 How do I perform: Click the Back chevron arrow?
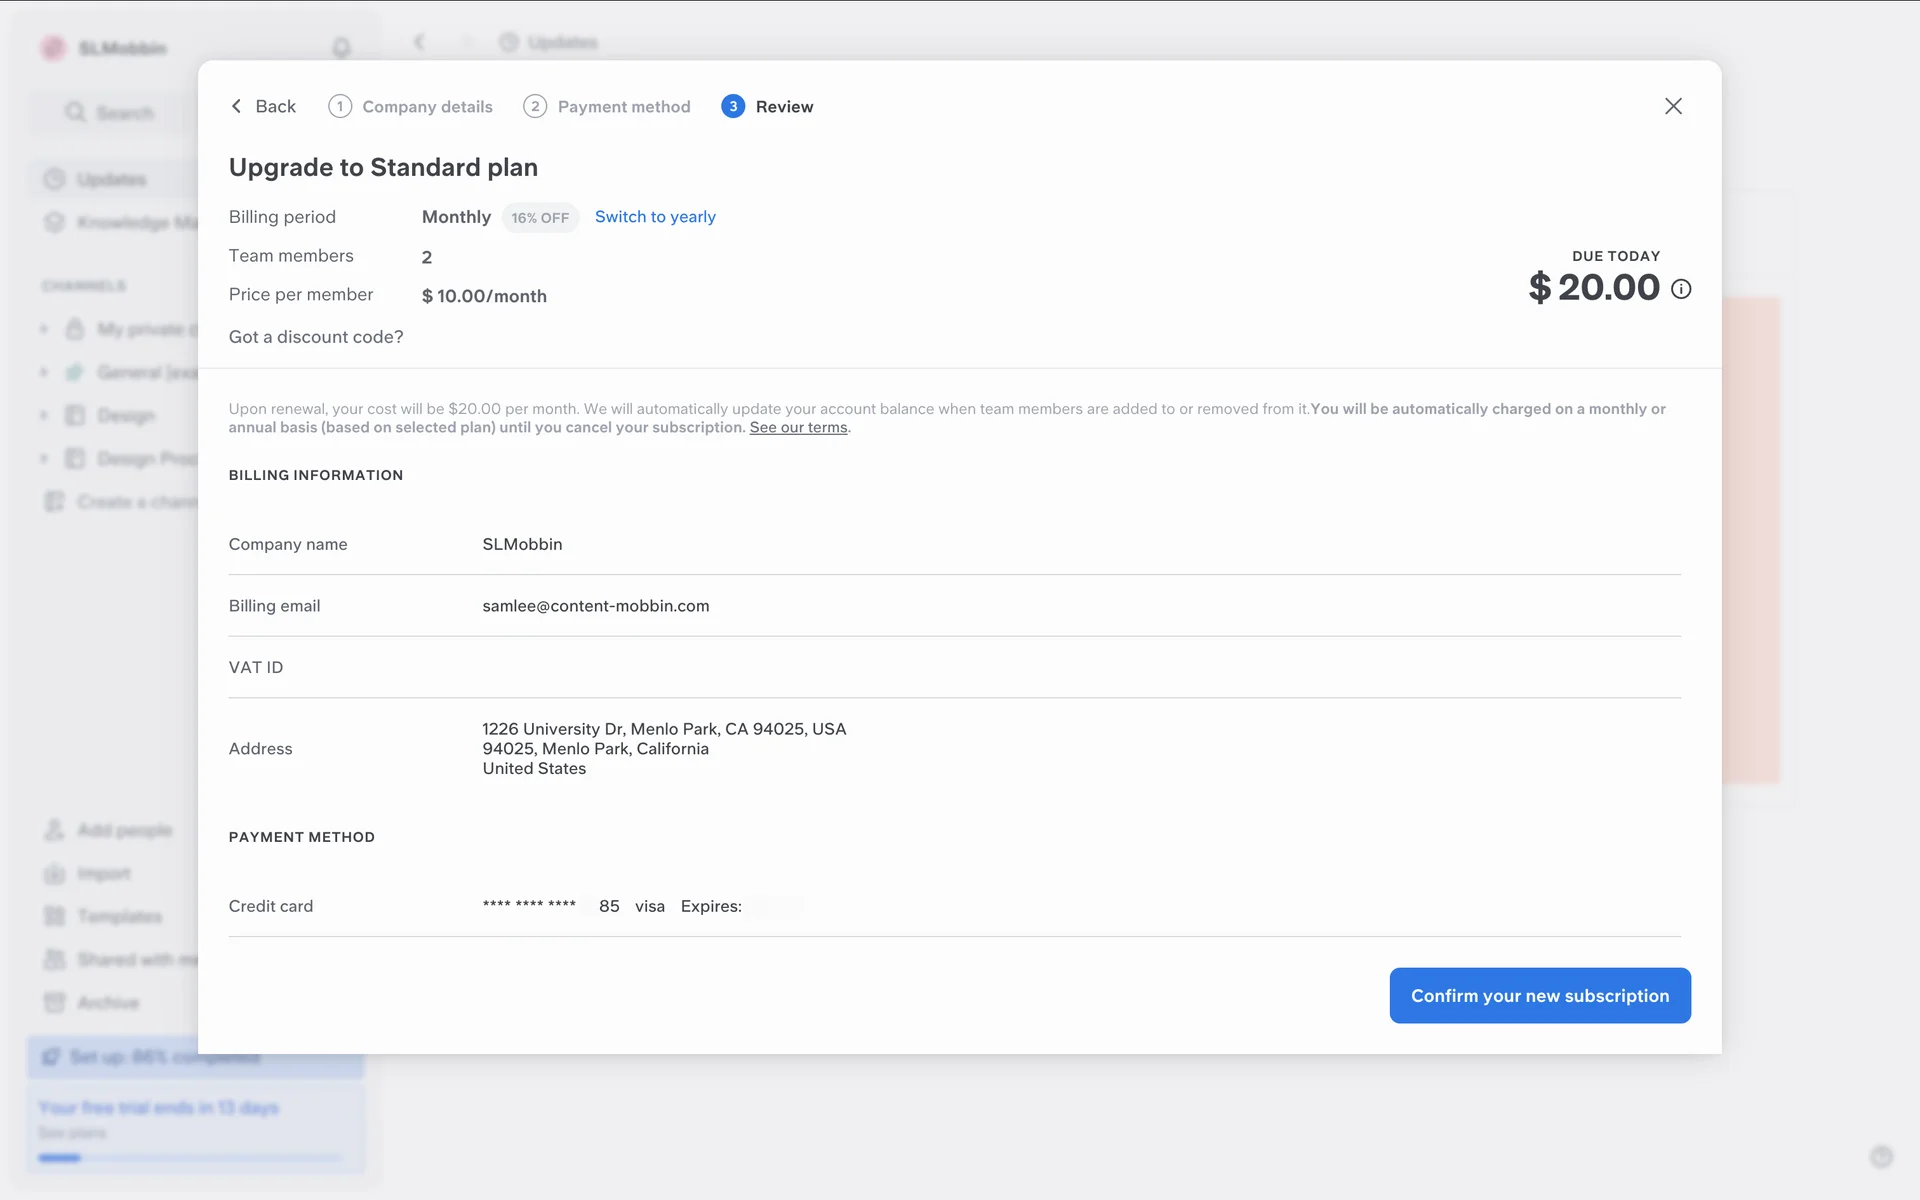(237, 106)
